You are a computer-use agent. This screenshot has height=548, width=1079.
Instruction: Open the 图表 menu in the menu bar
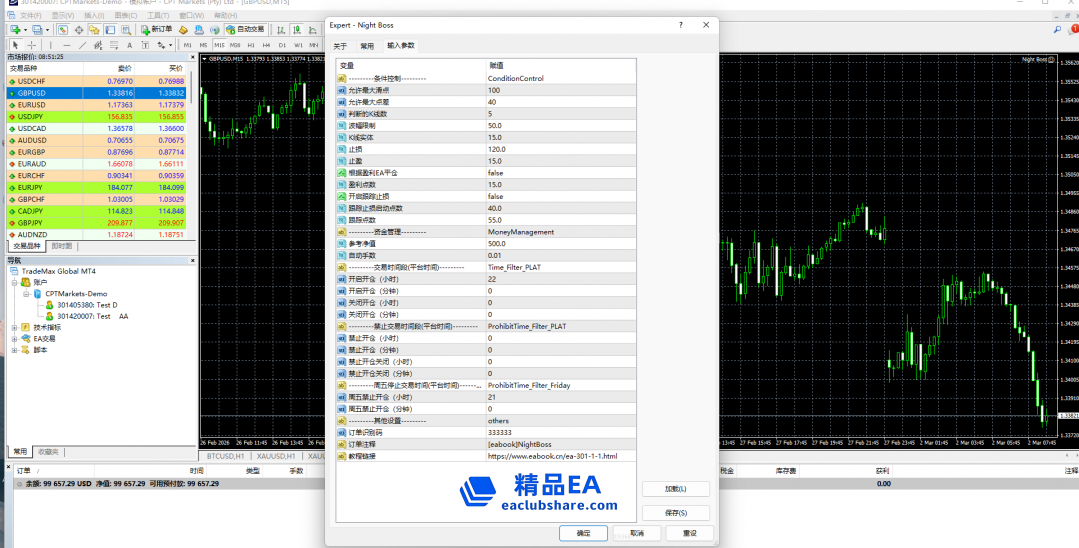tap(125, 16)
